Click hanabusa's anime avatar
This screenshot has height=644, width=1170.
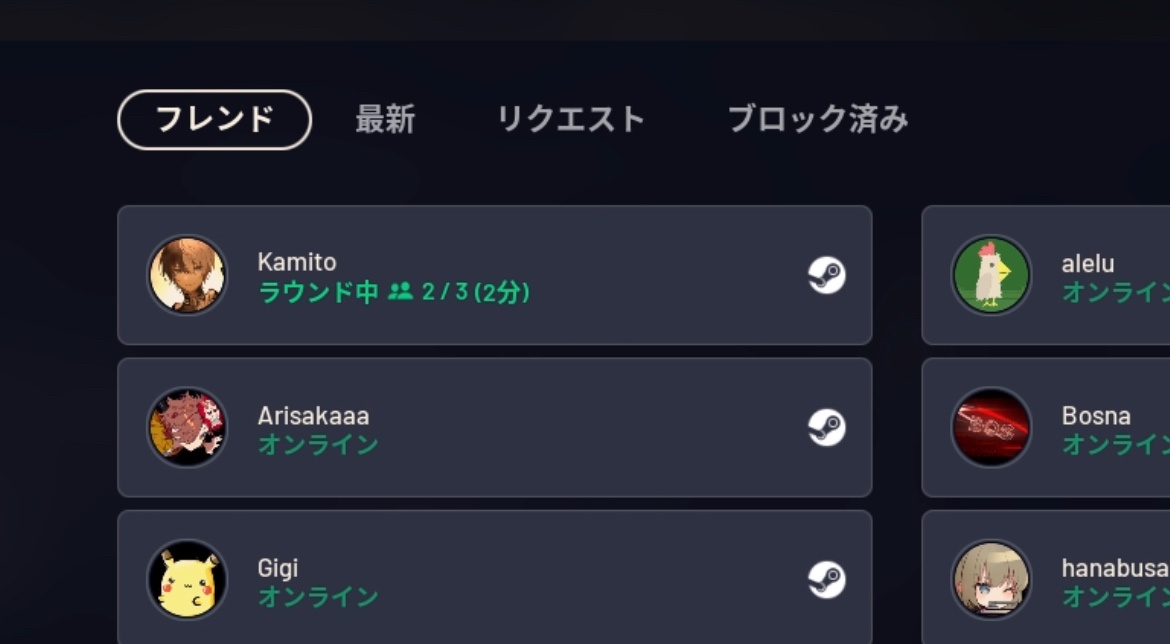[991, 580]
